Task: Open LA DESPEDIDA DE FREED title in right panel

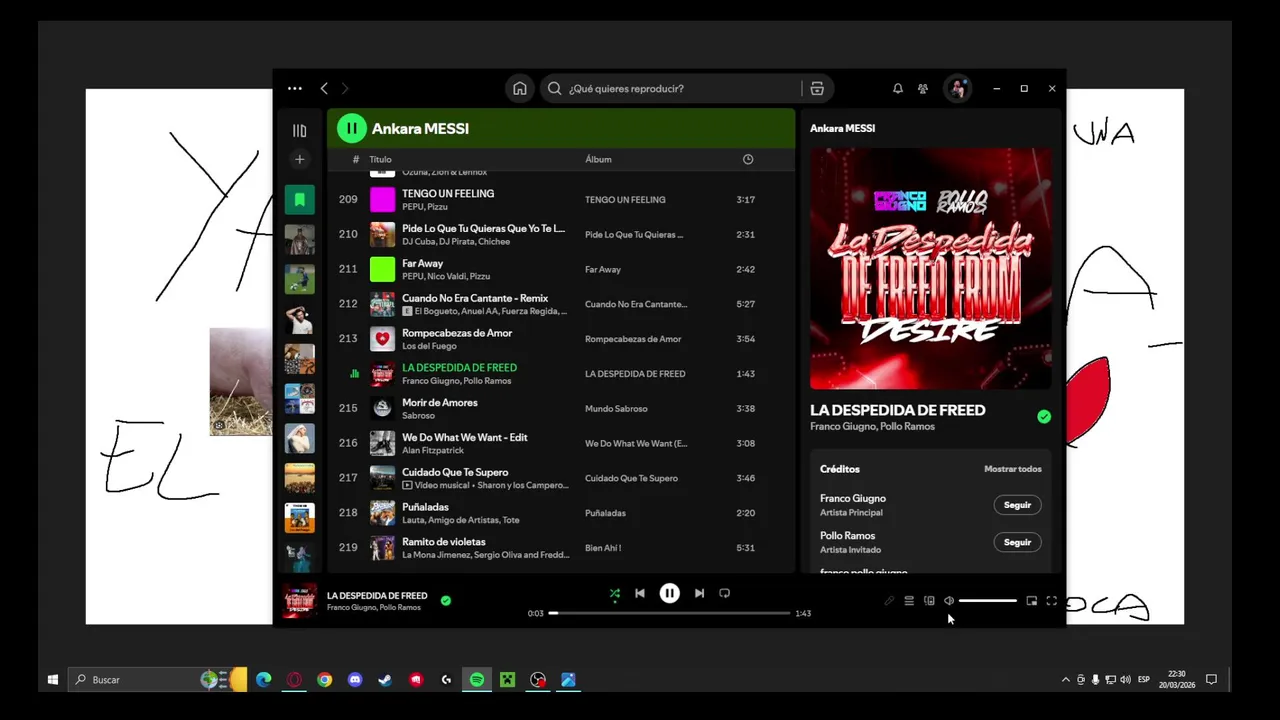Action: tap(897, 410)
